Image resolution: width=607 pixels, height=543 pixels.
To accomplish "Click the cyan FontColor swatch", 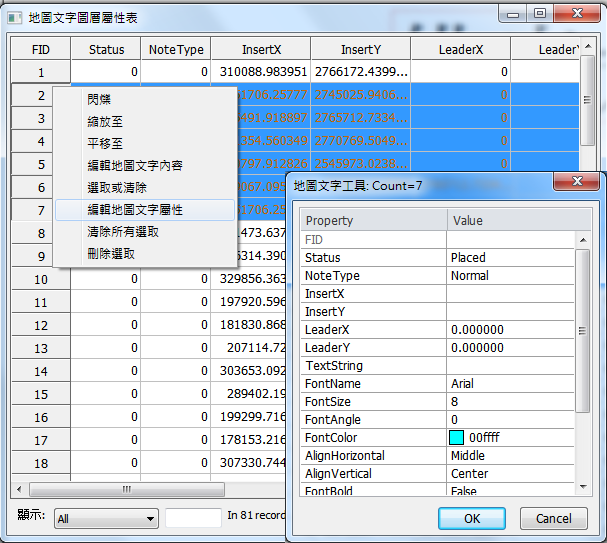I will tap(457, 438).
